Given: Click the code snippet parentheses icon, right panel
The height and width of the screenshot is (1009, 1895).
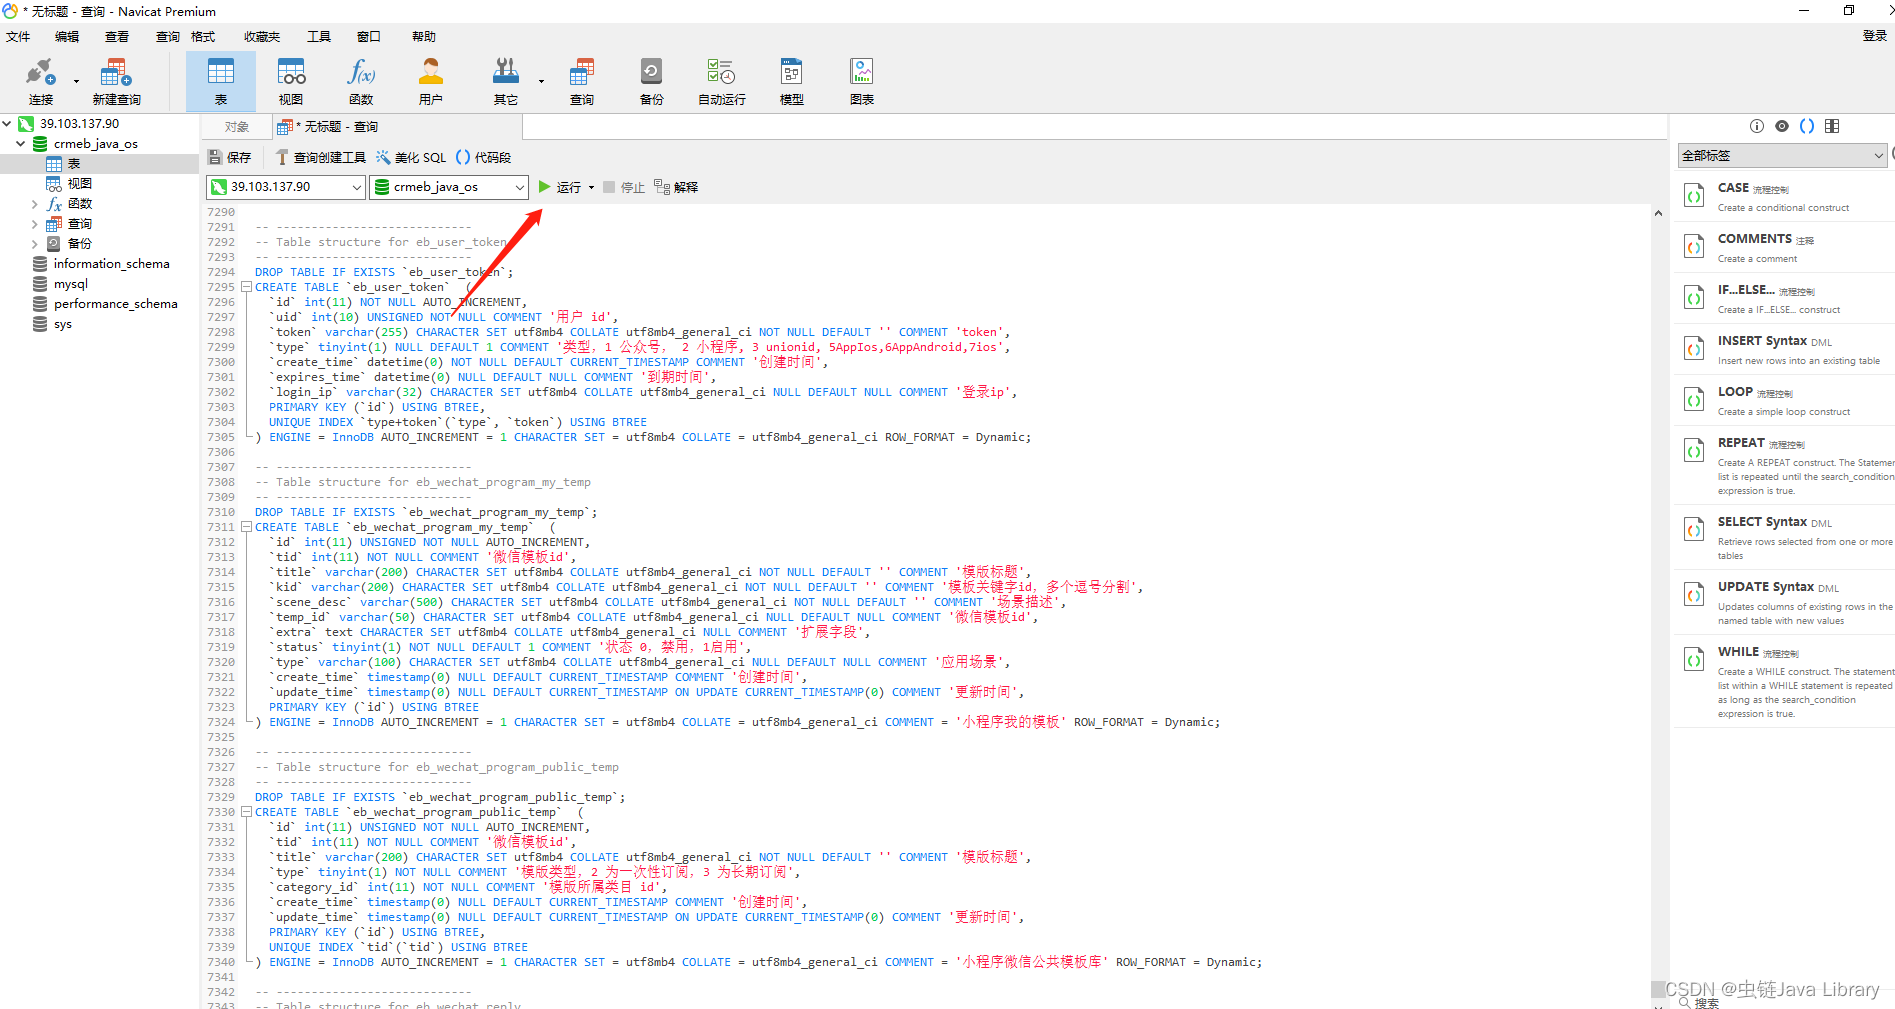Looking at the screenshot, I should click(x=1807, y=126).
